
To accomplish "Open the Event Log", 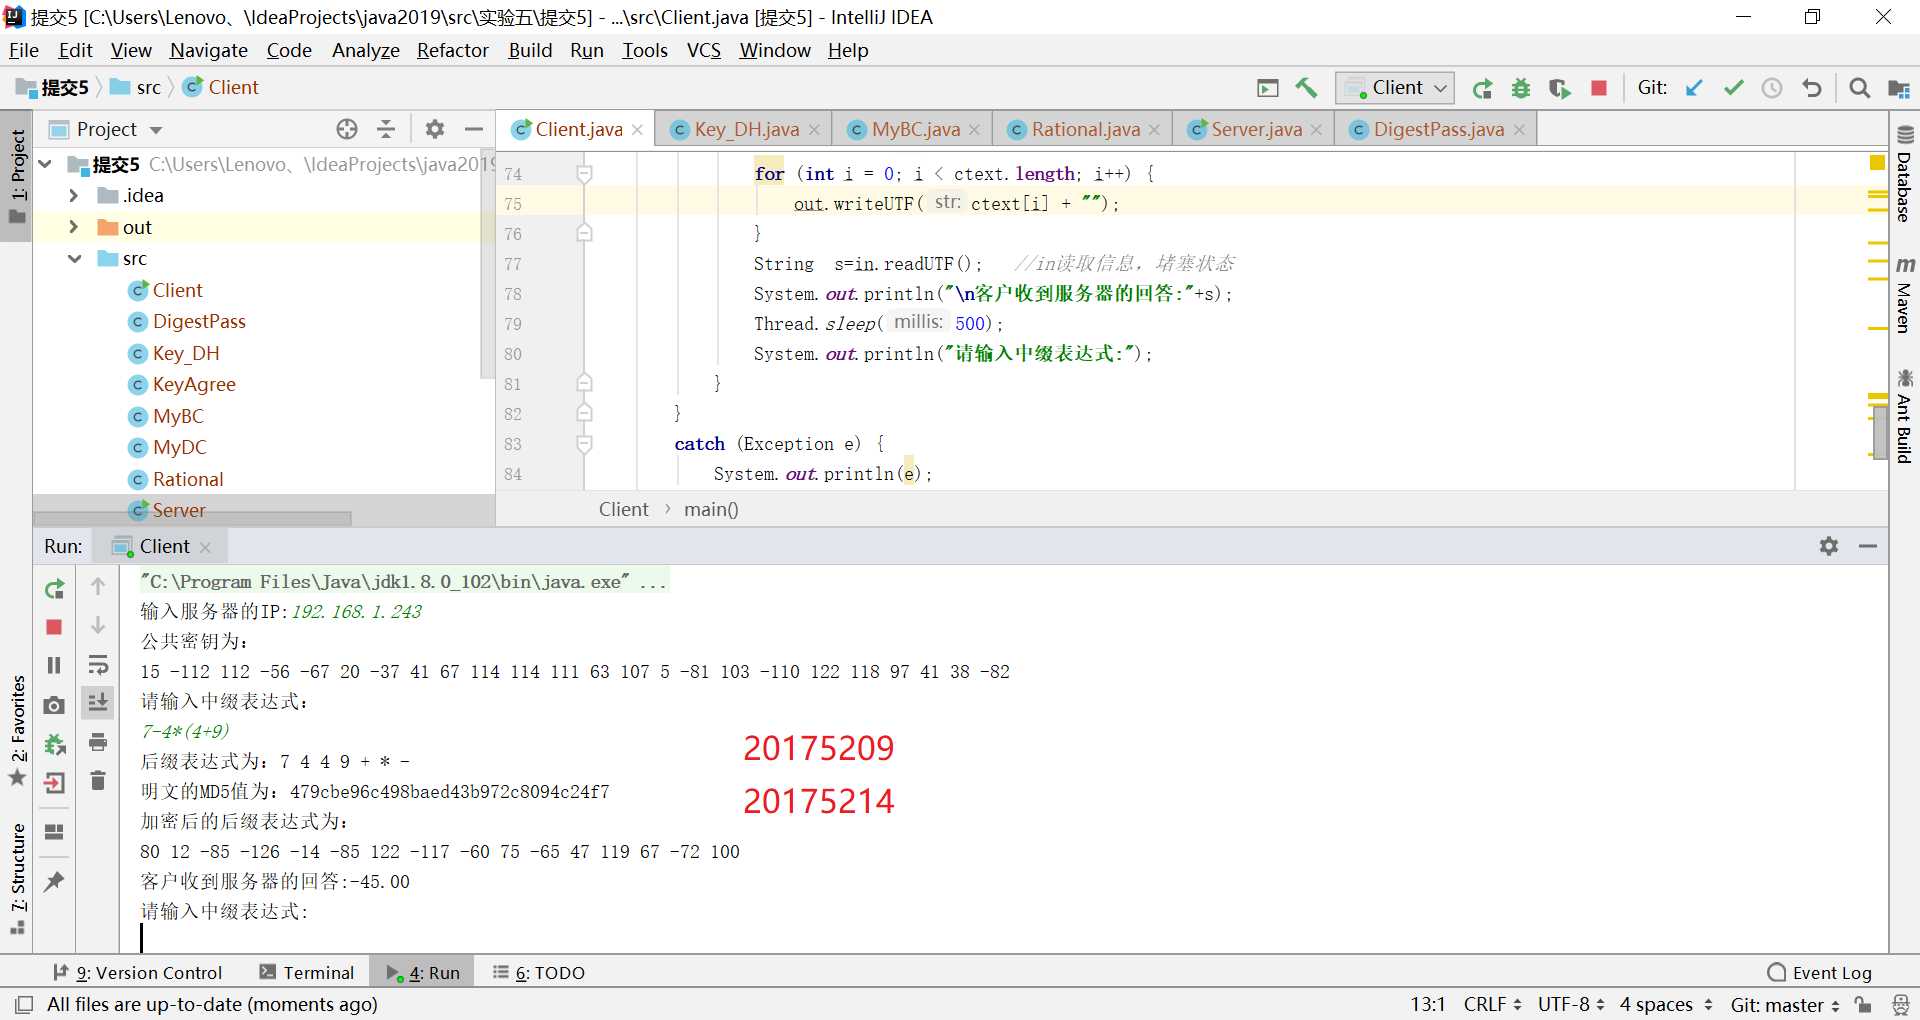I will (1820, 973).
